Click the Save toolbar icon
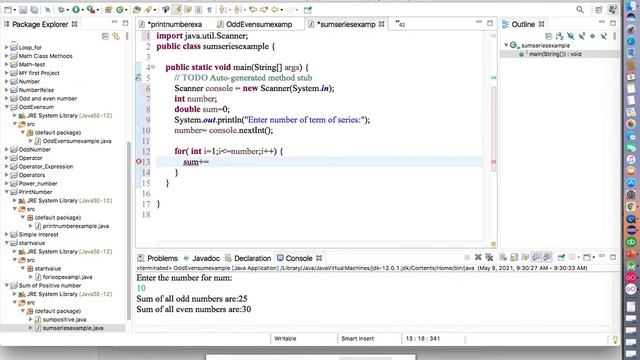640x360 pixels. click(x=23, y=9)
